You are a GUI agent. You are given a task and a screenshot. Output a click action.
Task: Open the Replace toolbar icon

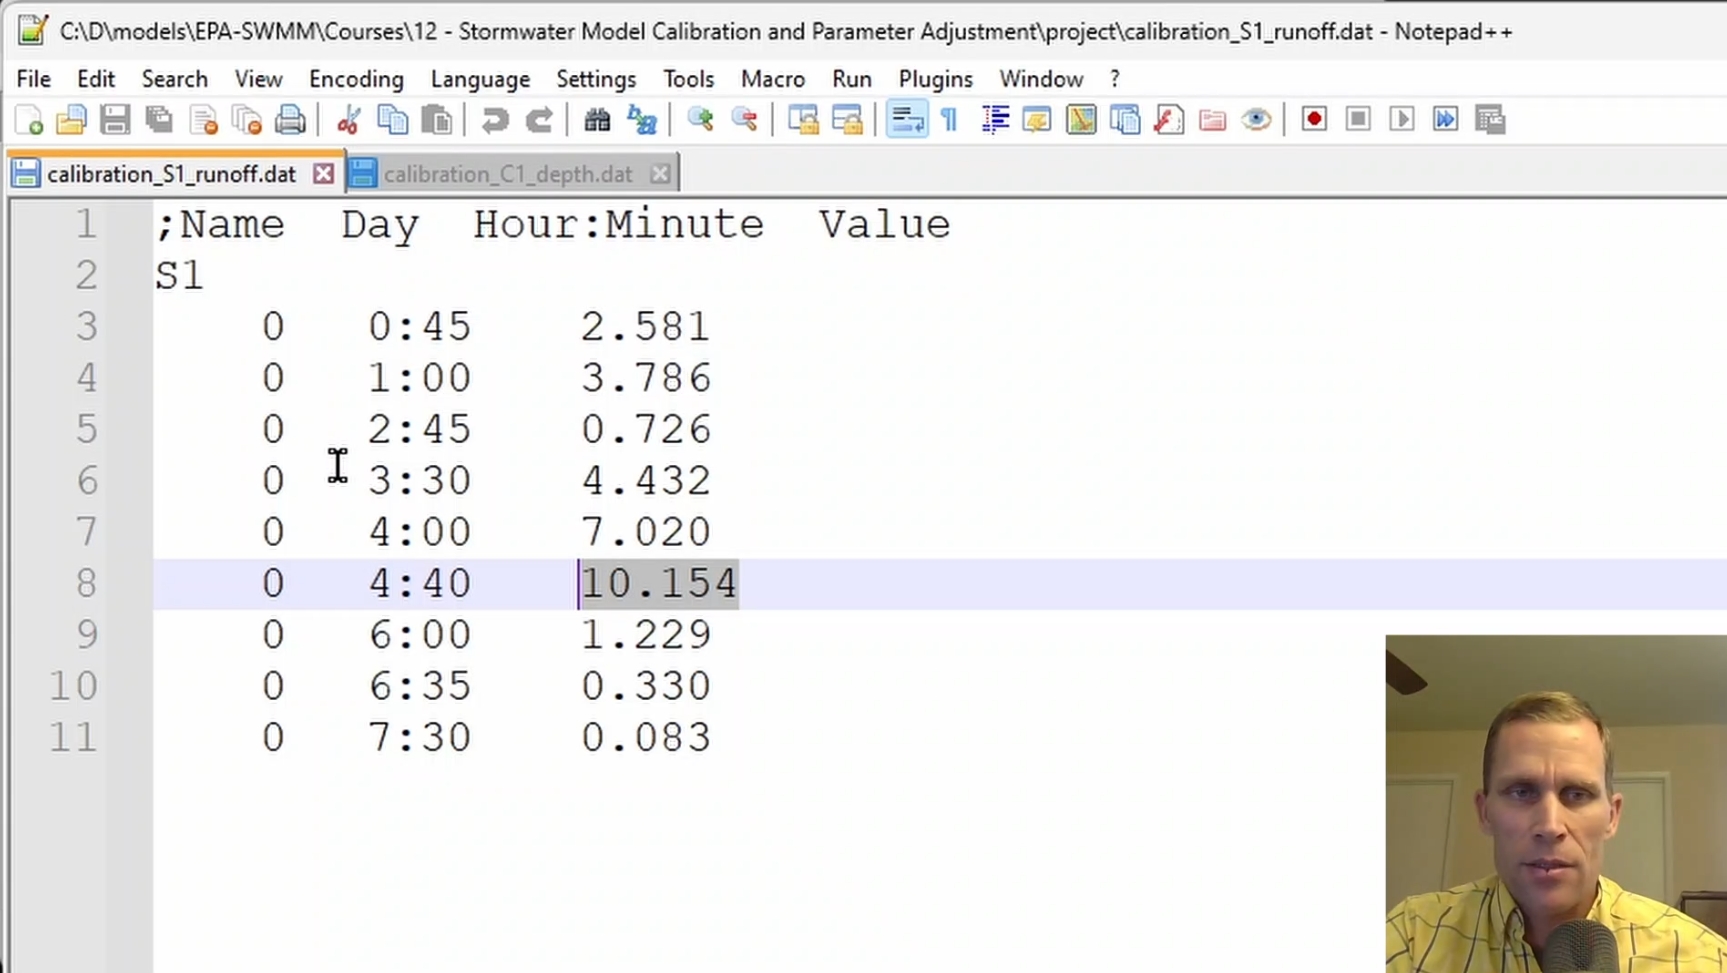642,120
